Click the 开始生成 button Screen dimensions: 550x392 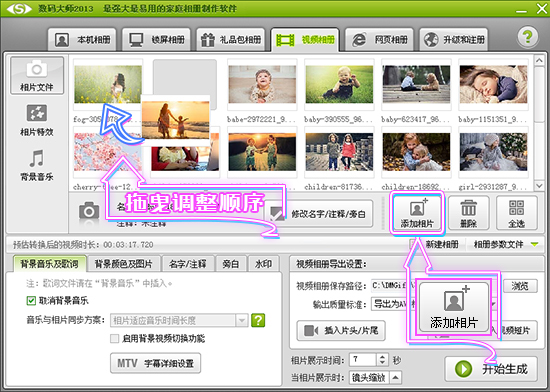point(491,369)
